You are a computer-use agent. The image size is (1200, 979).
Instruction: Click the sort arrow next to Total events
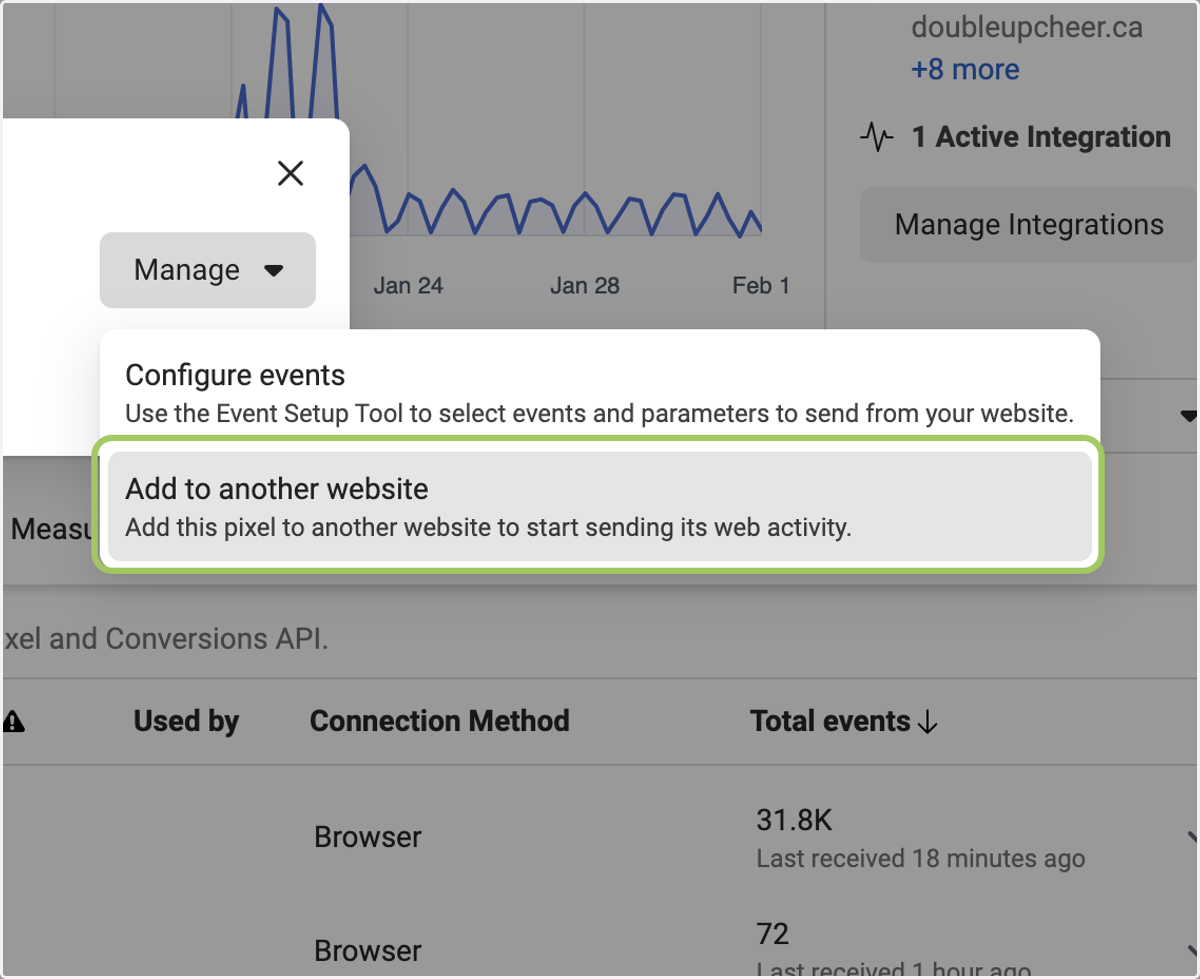(927, 722)
